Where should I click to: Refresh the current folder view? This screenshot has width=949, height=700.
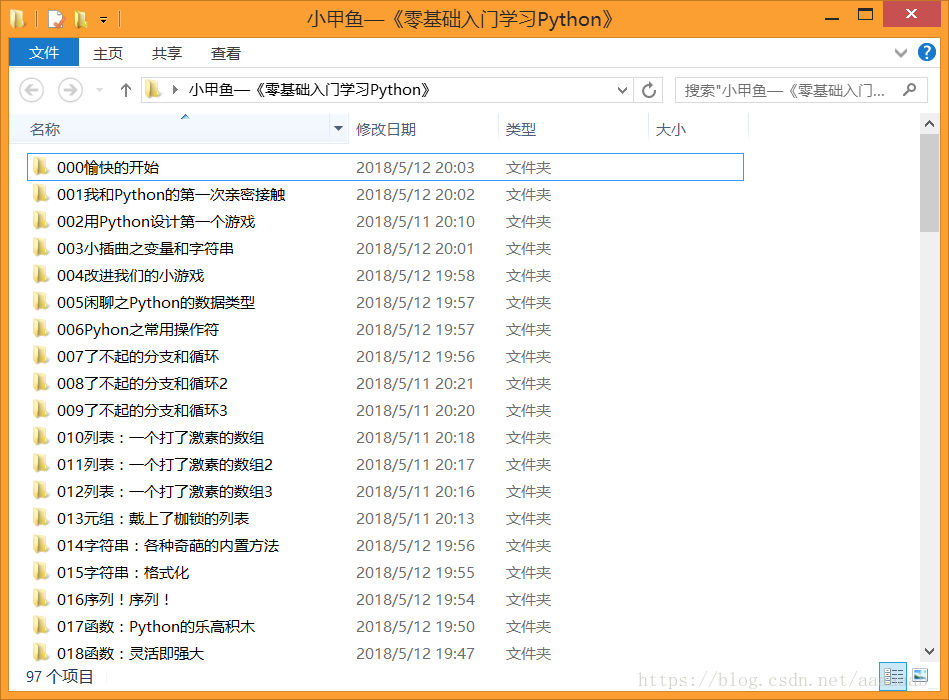click(649, 91)
